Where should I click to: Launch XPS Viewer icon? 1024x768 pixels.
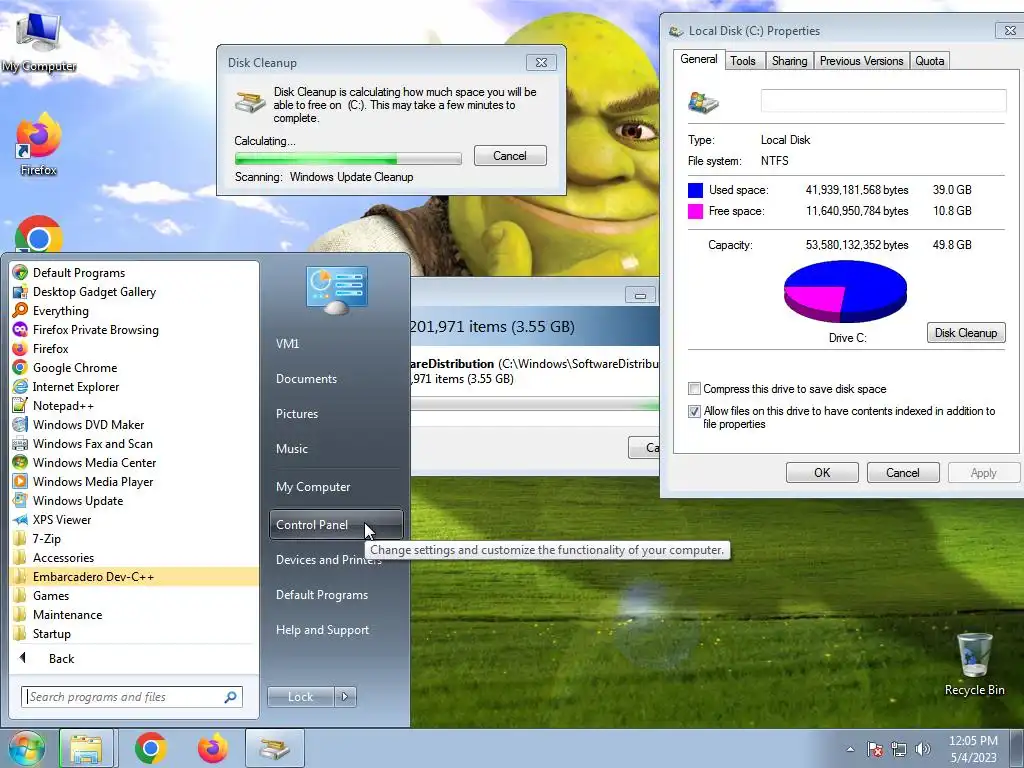pos(20,519)
